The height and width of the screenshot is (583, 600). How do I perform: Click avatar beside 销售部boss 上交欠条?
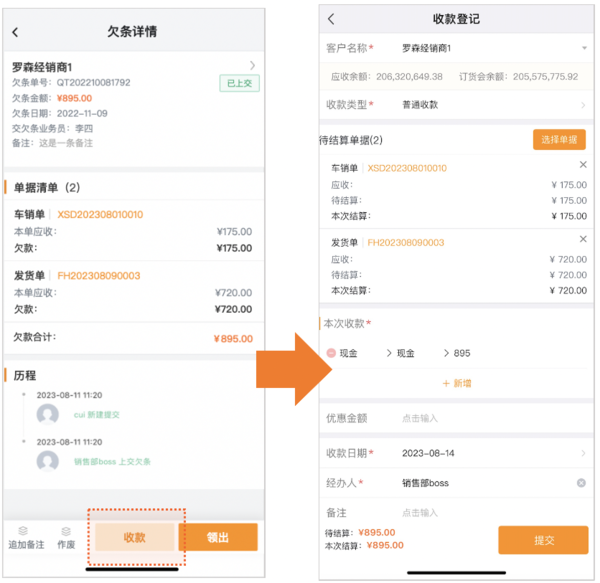47,461
